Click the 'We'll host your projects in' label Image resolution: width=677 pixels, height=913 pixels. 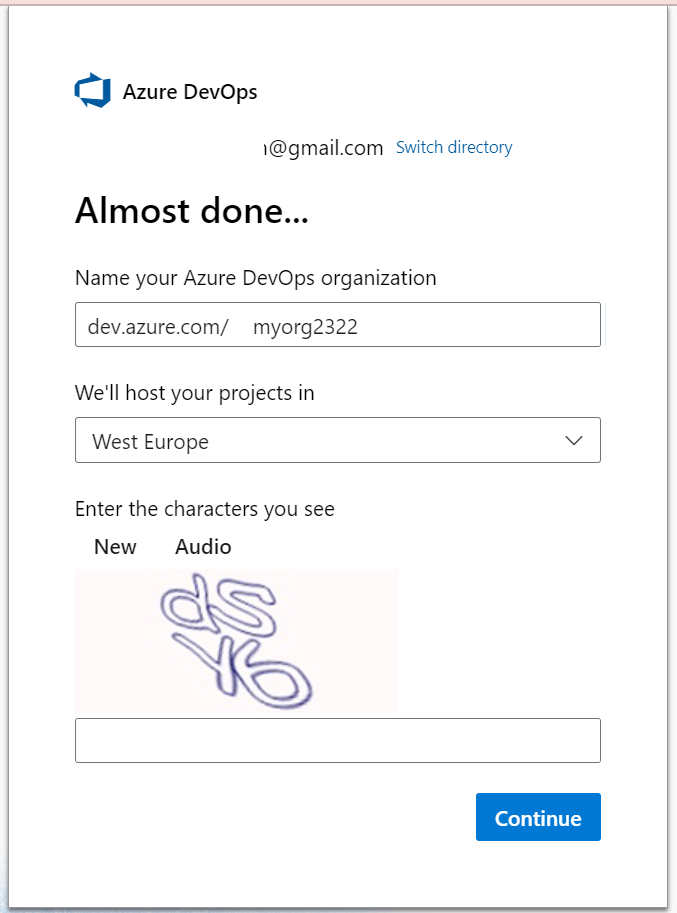194,393
